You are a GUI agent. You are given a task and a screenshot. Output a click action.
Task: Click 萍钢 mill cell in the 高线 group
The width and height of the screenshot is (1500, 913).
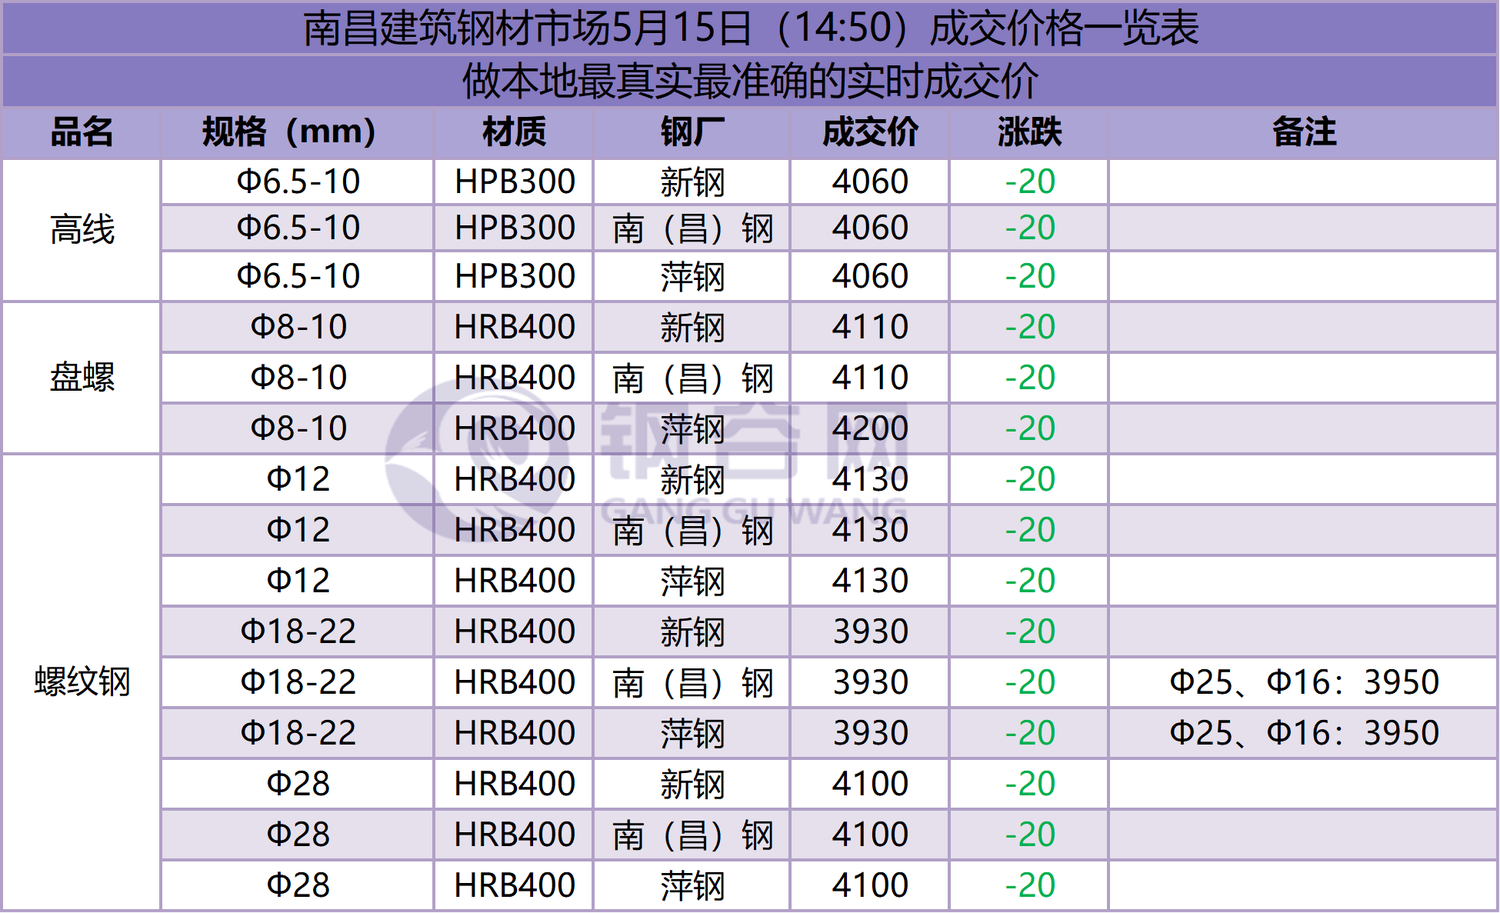pos(692,276)
